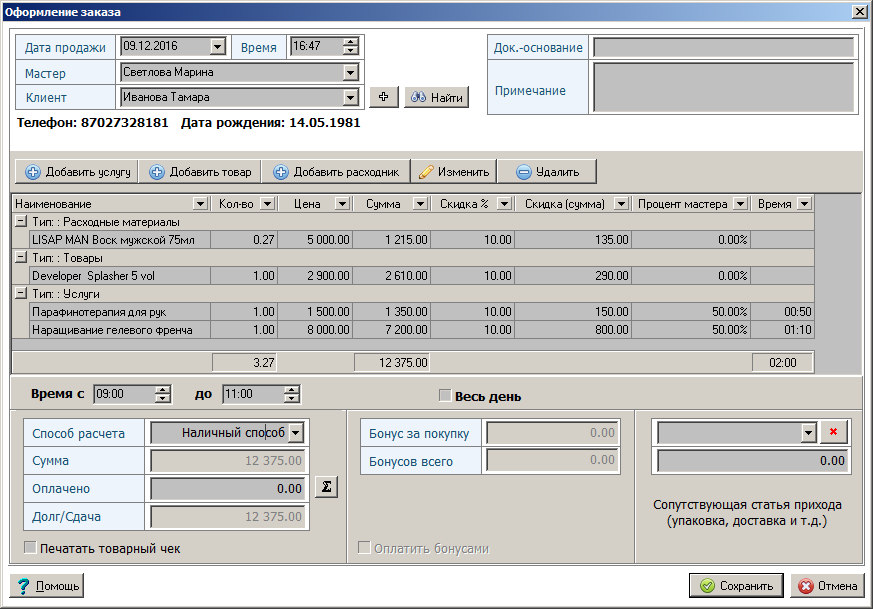Open Наименование column filter dropdown
Viewport: 873px width, 609px height.
200,204
